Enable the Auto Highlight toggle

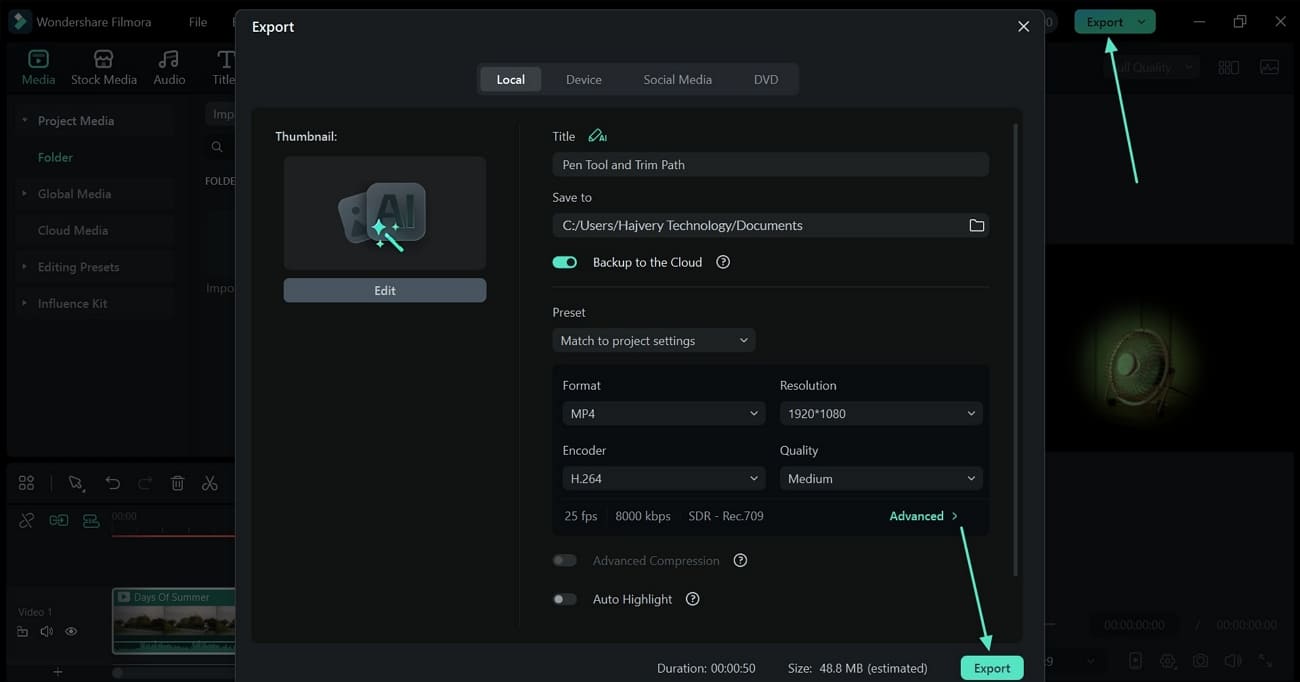565,599
